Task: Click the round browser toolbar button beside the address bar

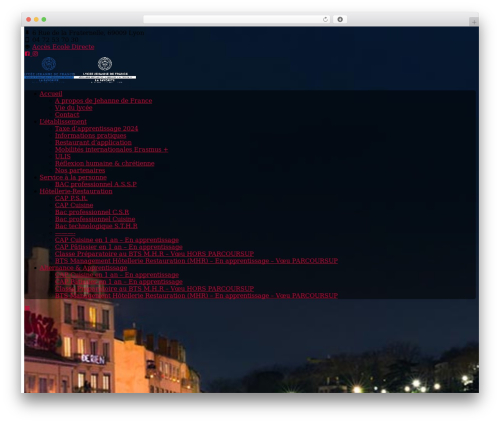Action: pyautogui.click(x=340, y=19)
